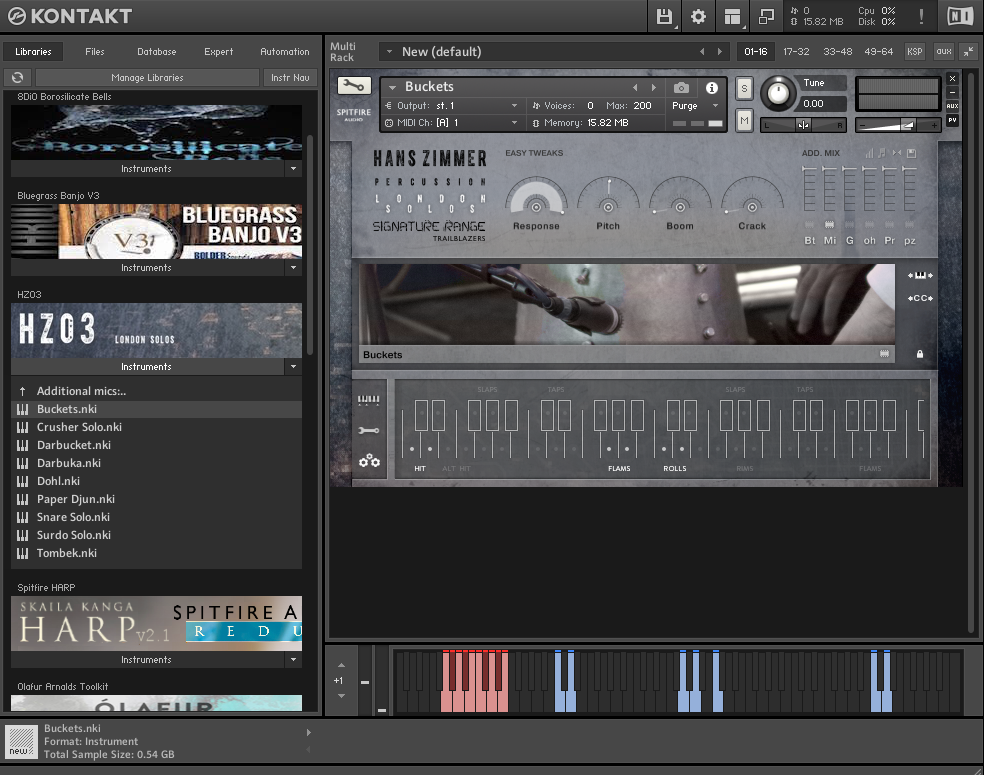Solo the Buckets instrument
This screenshot has height=775, width=984.
pos(744,88)
